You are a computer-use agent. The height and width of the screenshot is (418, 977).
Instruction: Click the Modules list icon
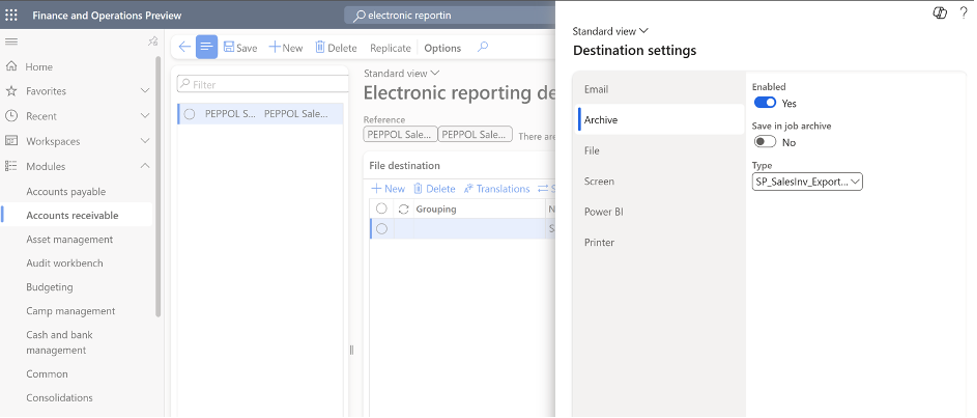(x=11, y=166)
